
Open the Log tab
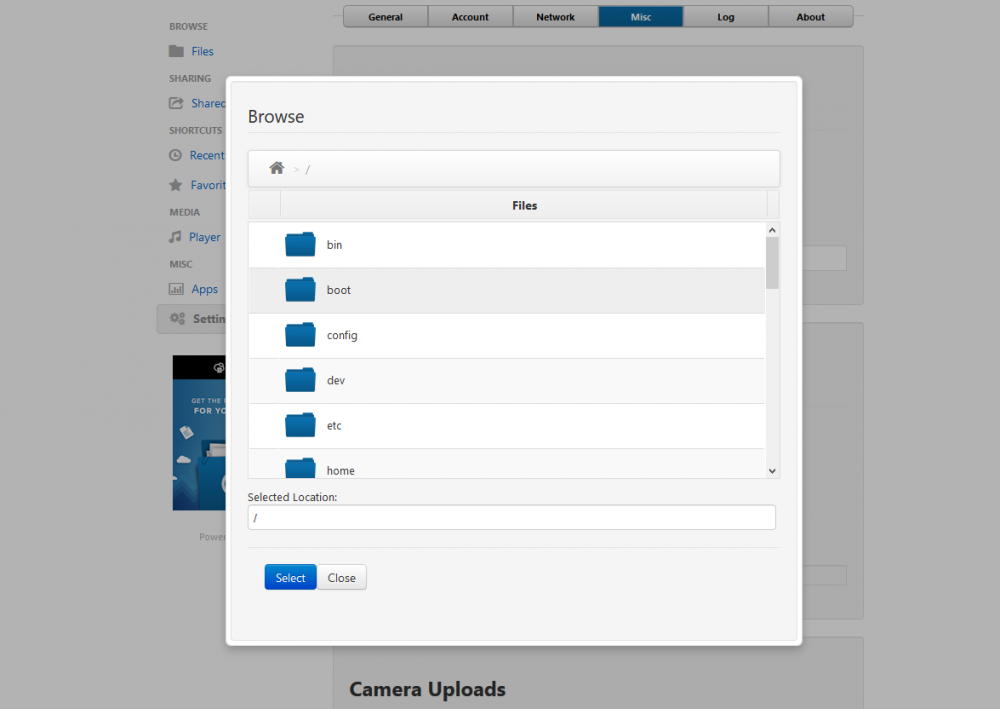click(x=726, y=17)
